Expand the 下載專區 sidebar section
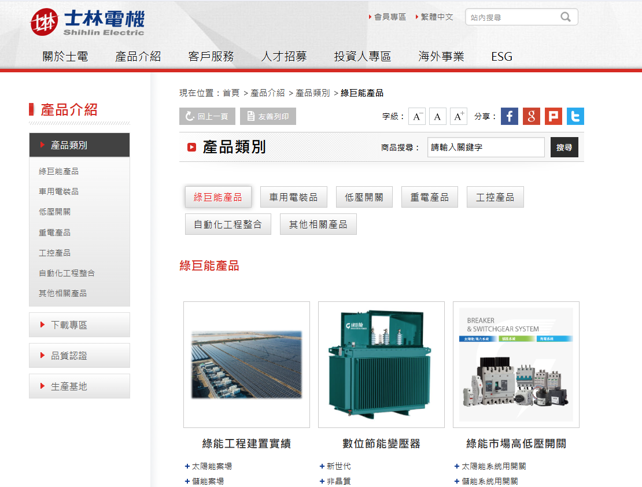This screenshot has width=642, height=487. (x=79, y=325)
